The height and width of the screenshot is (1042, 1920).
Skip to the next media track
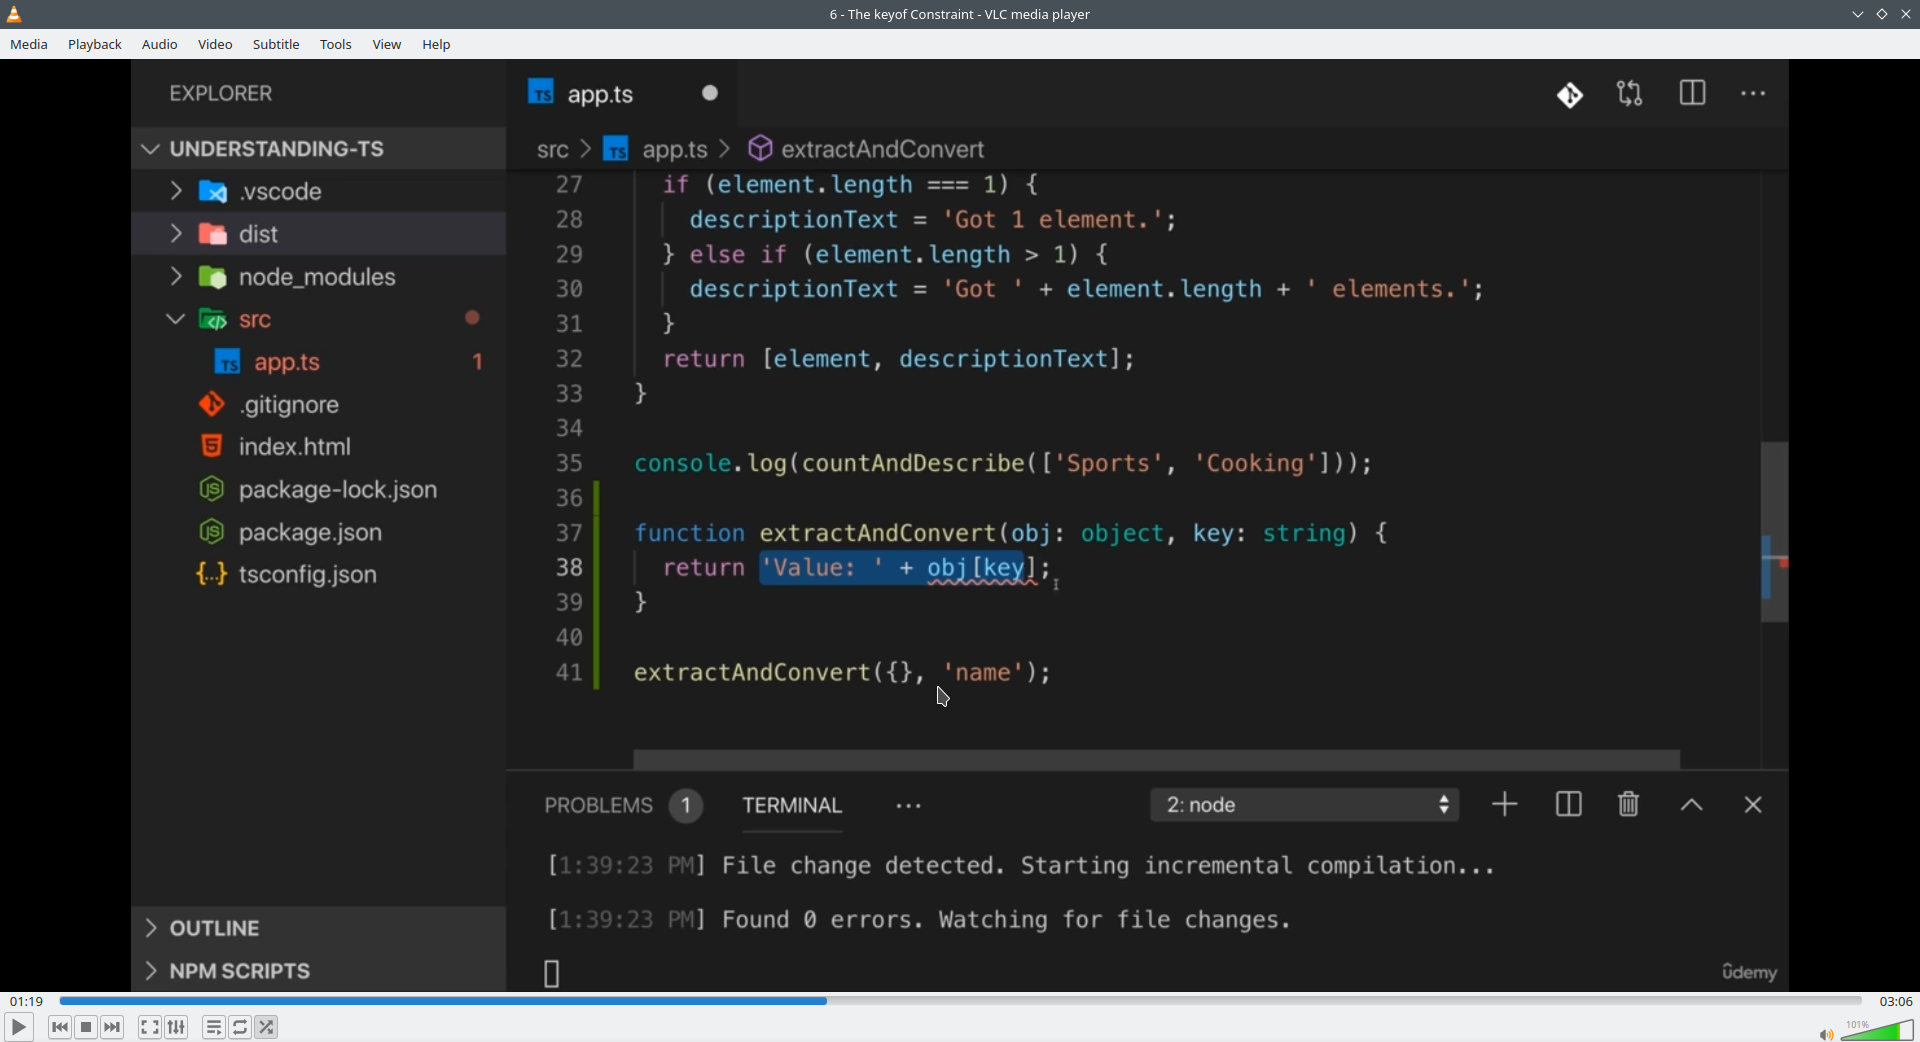112,1027
